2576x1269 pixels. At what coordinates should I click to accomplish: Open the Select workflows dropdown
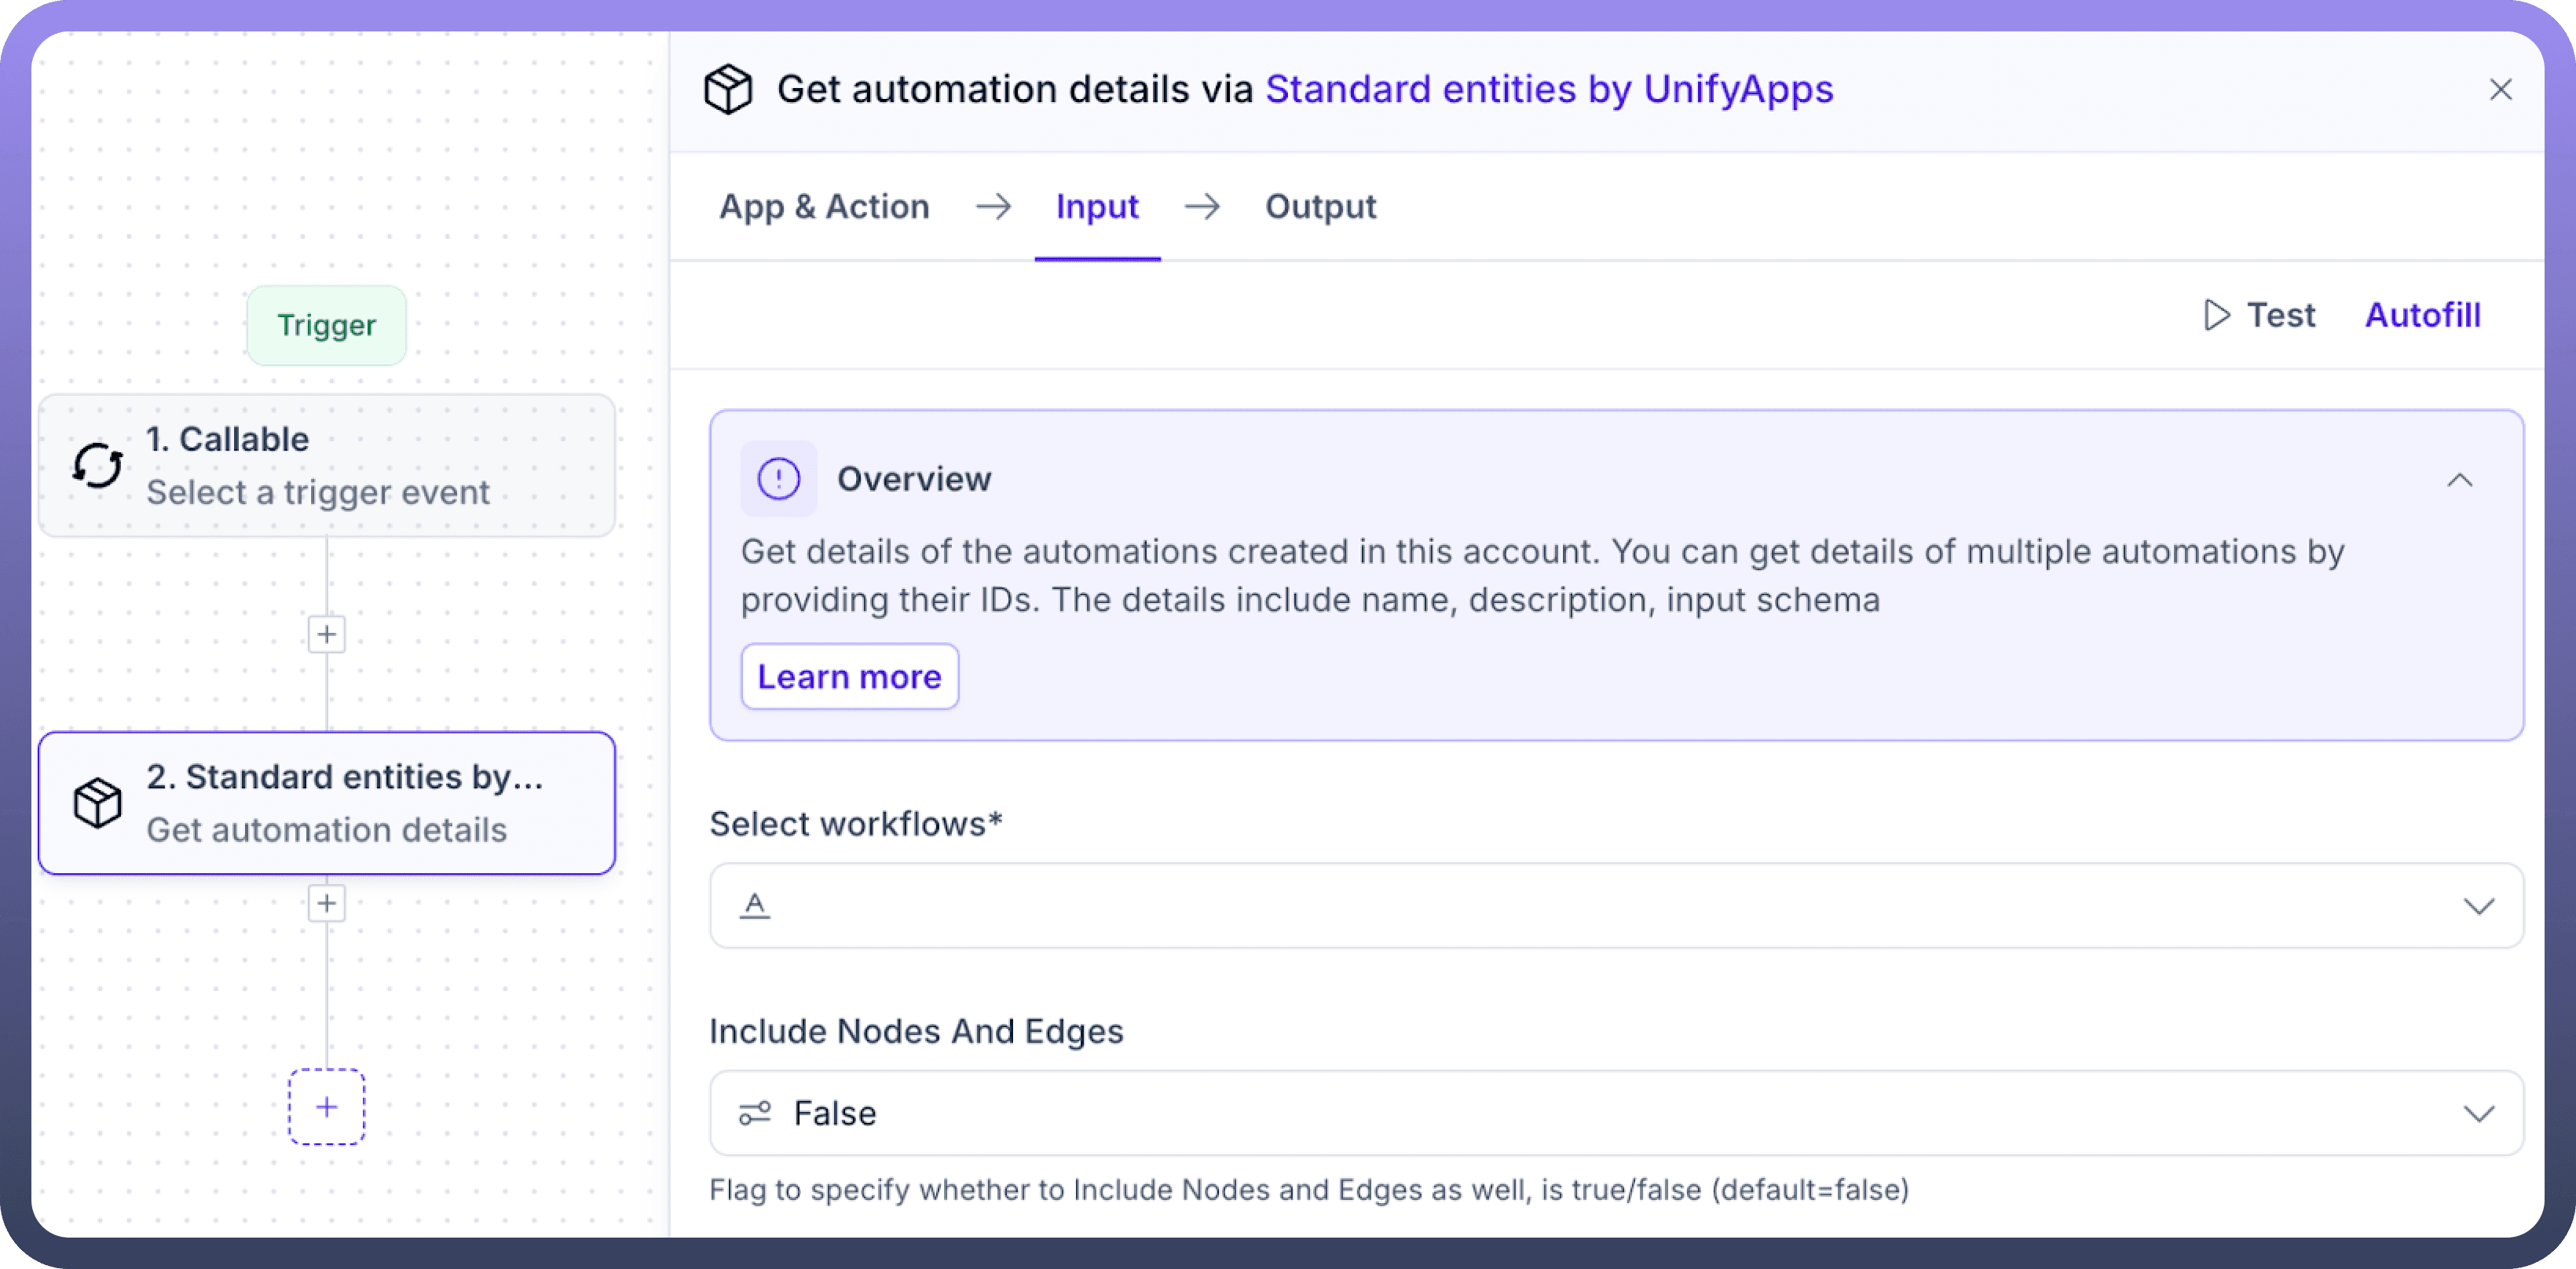pyautogui.click(x=2478, y=906)
